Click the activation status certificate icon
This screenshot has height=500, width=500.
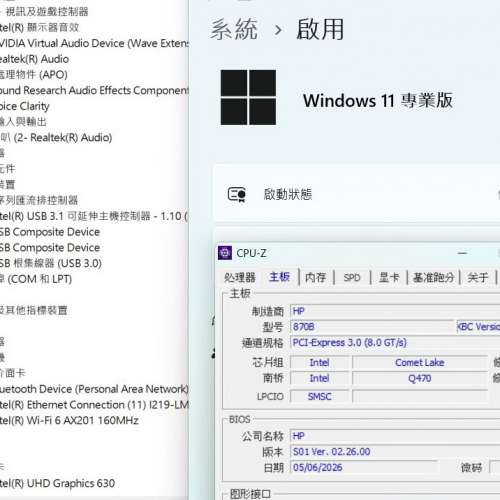[x=237, y=194]
